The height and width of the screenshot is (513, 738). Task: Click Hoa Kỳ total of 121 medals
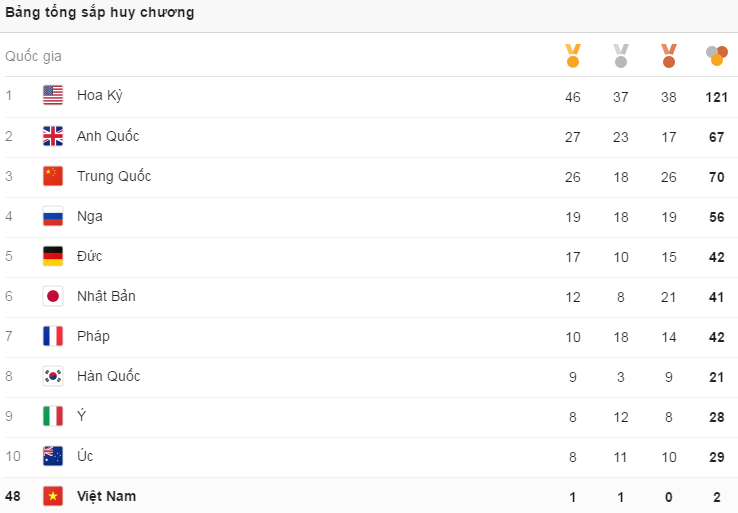coord(716,96)
